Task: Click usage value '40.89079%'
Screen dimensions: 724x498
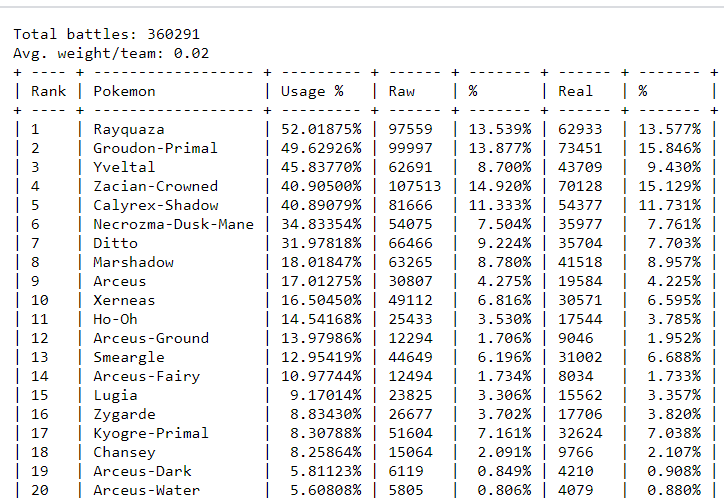Action: click(x=321, y=205)
